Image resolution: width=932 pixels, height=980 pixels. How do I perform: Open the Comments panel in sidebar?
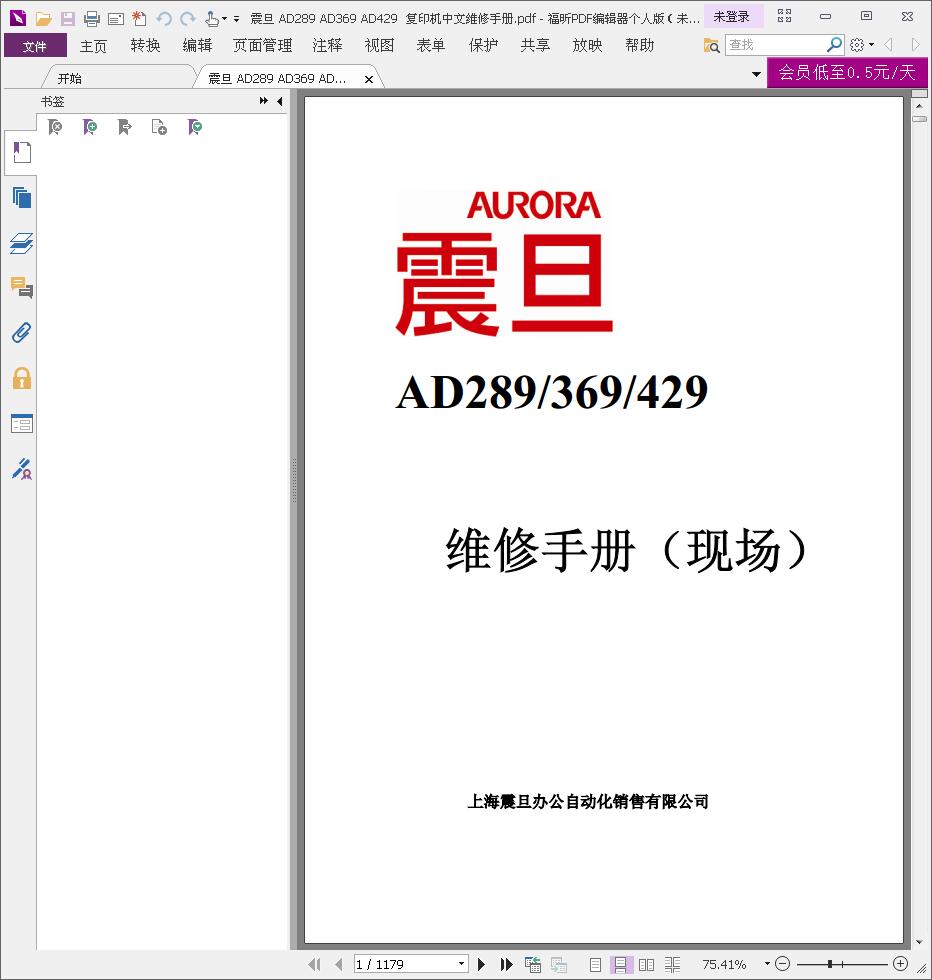pyautogui.click(x=22, y=288)
